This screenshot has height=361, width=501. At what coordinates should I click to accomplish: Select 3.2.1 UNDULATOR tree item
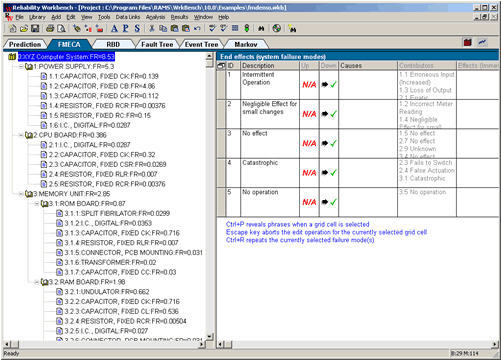click(x=107, y=292)
